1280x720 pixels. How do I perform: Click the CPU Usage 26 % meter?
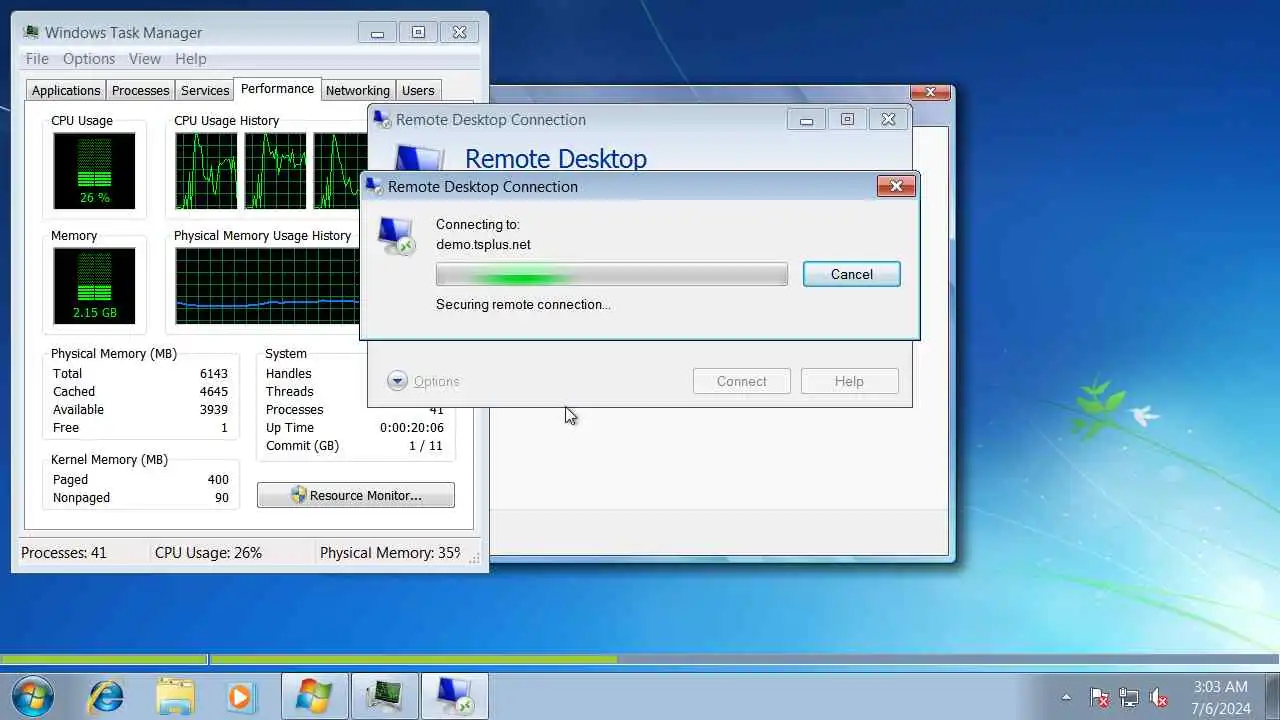point(95,171)
